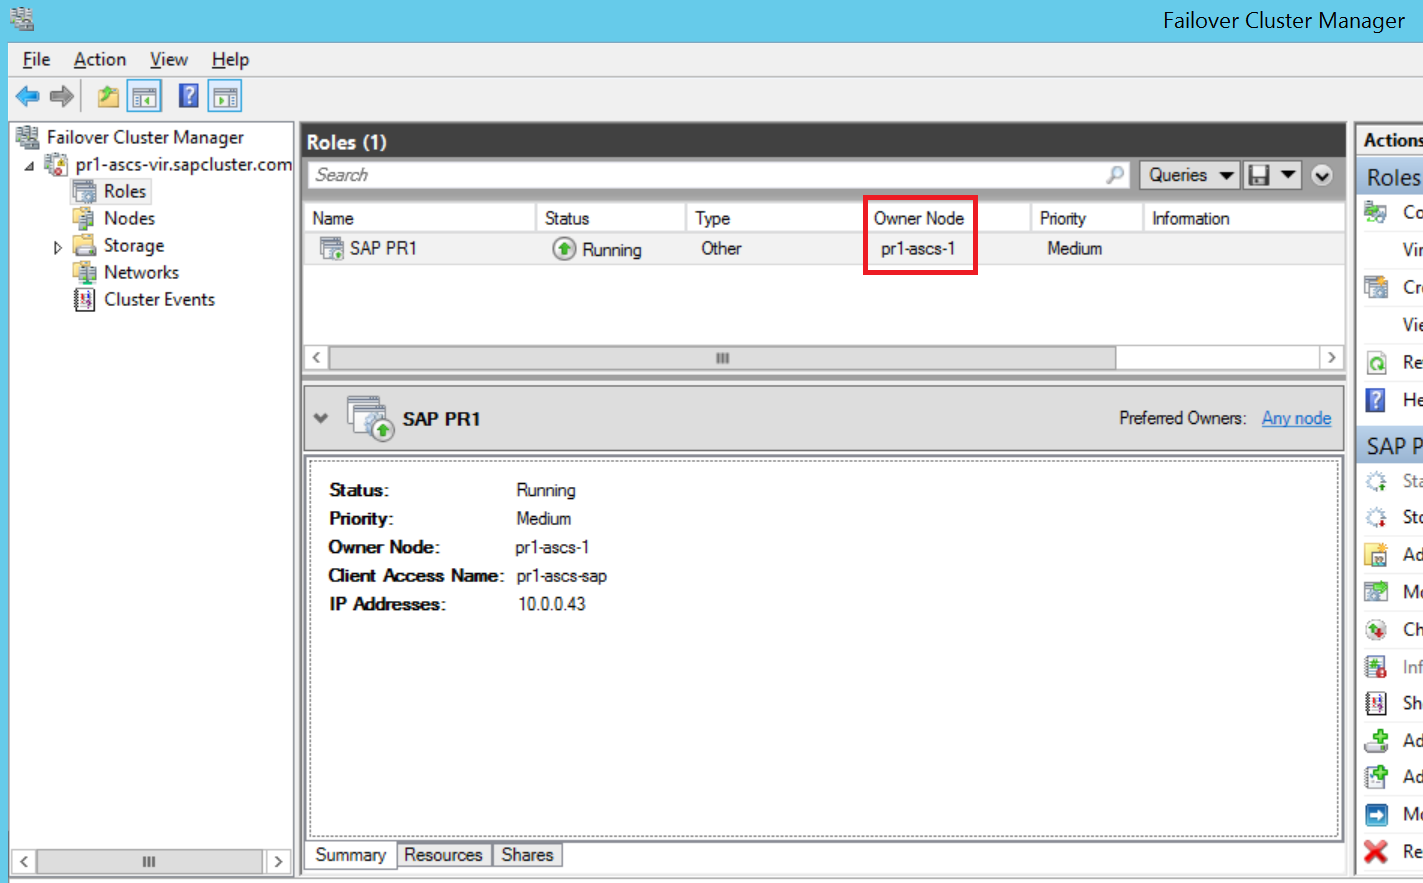The width and height of the screenshot is (1423, 883).
Task: Click the Add File Share icon in Actions
Action: [1376, 554]
